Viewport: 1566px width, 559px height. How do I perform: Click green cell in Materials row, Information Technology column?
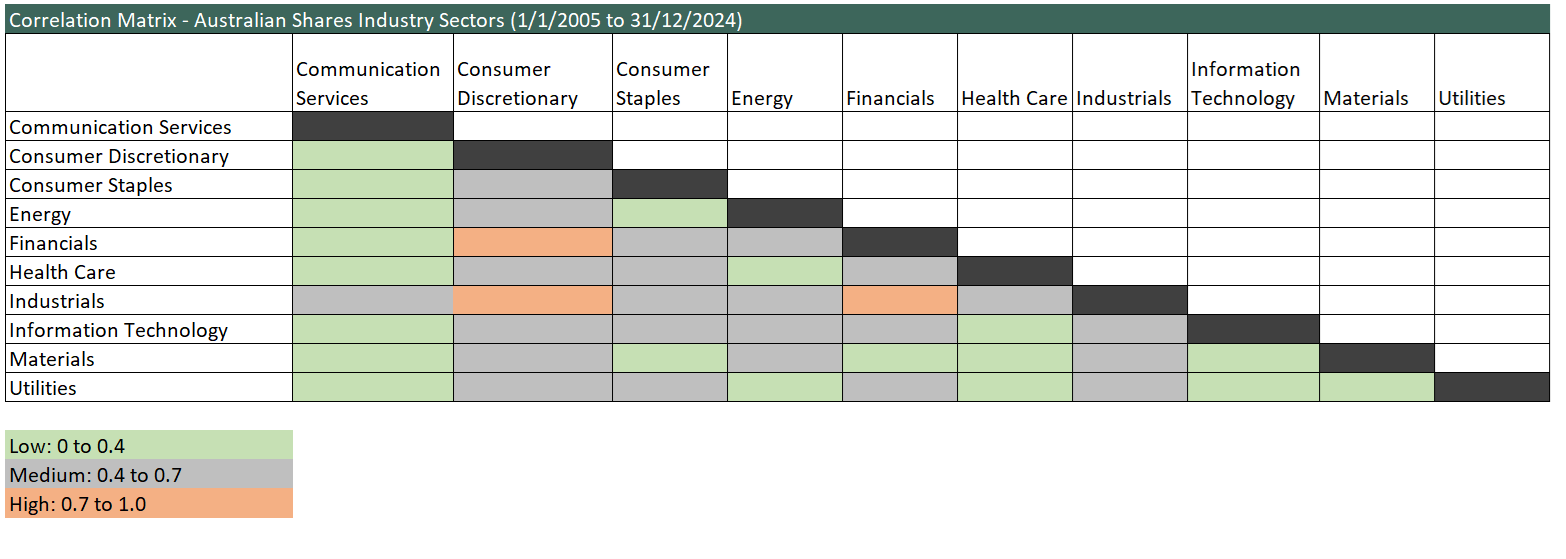(1254, 359)
